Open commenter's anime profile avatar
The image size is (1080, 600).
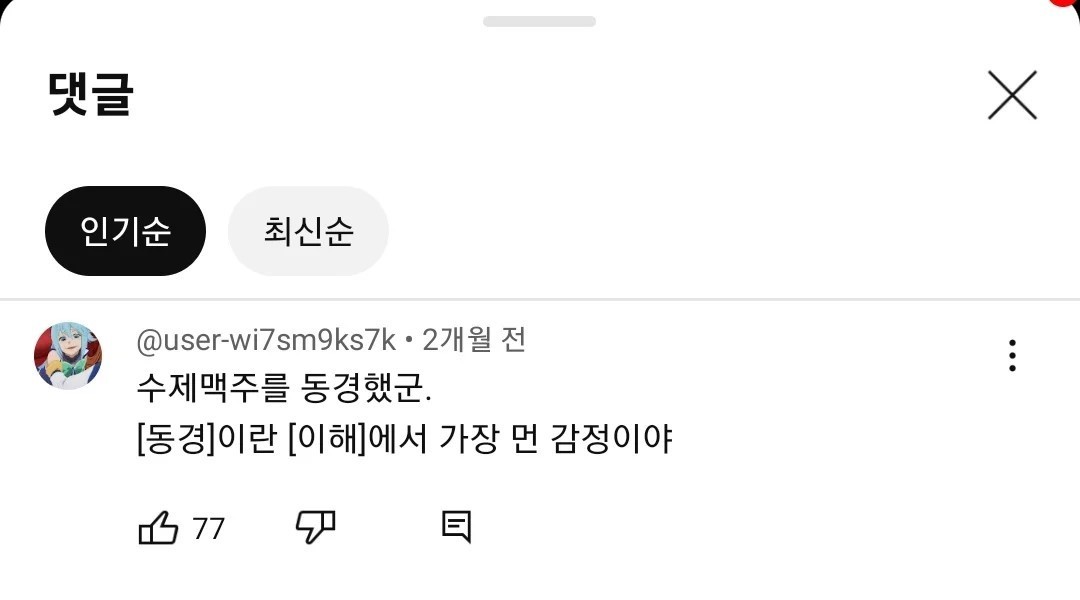(x=68, y=355)
